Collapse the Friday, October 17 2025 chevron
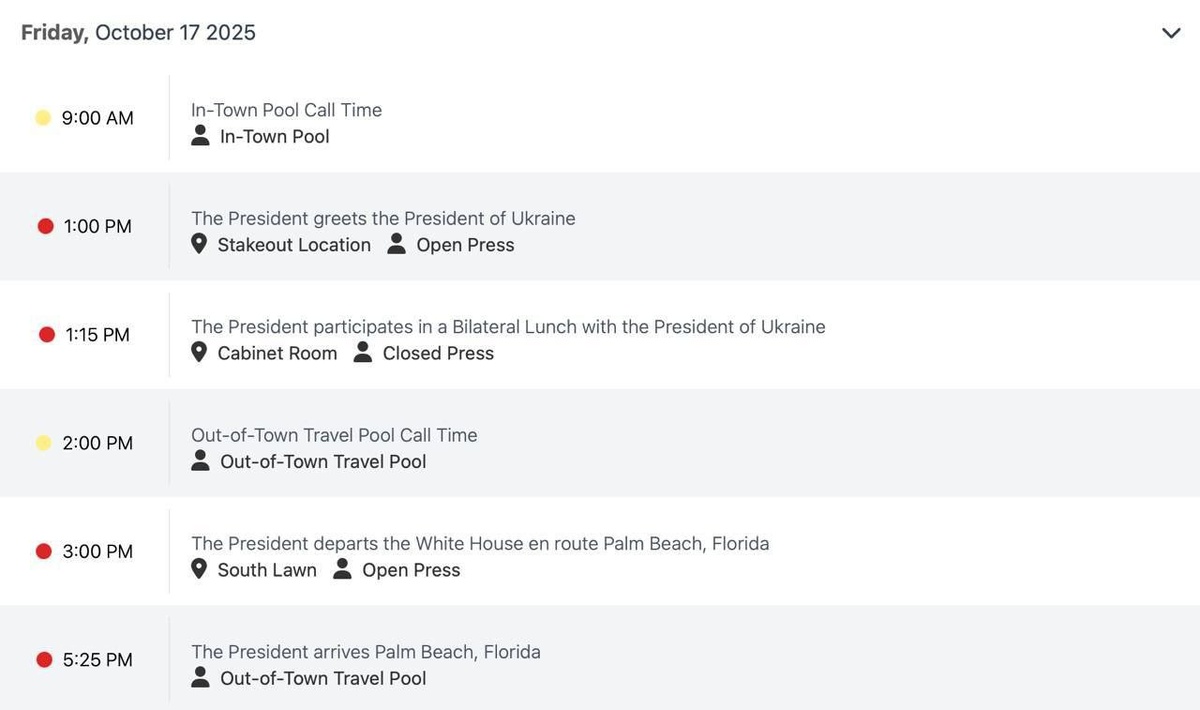 [1171, 33]
